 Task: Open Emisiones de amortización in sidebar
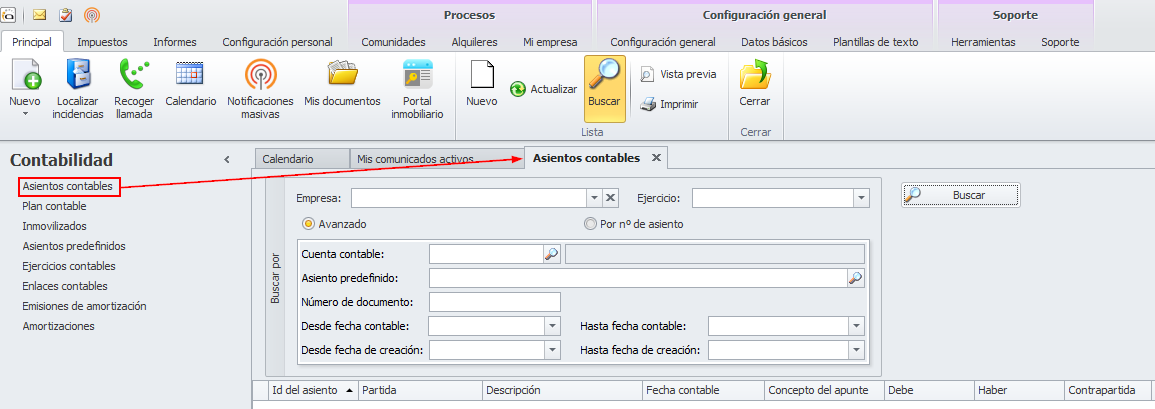tap(85, 306)
